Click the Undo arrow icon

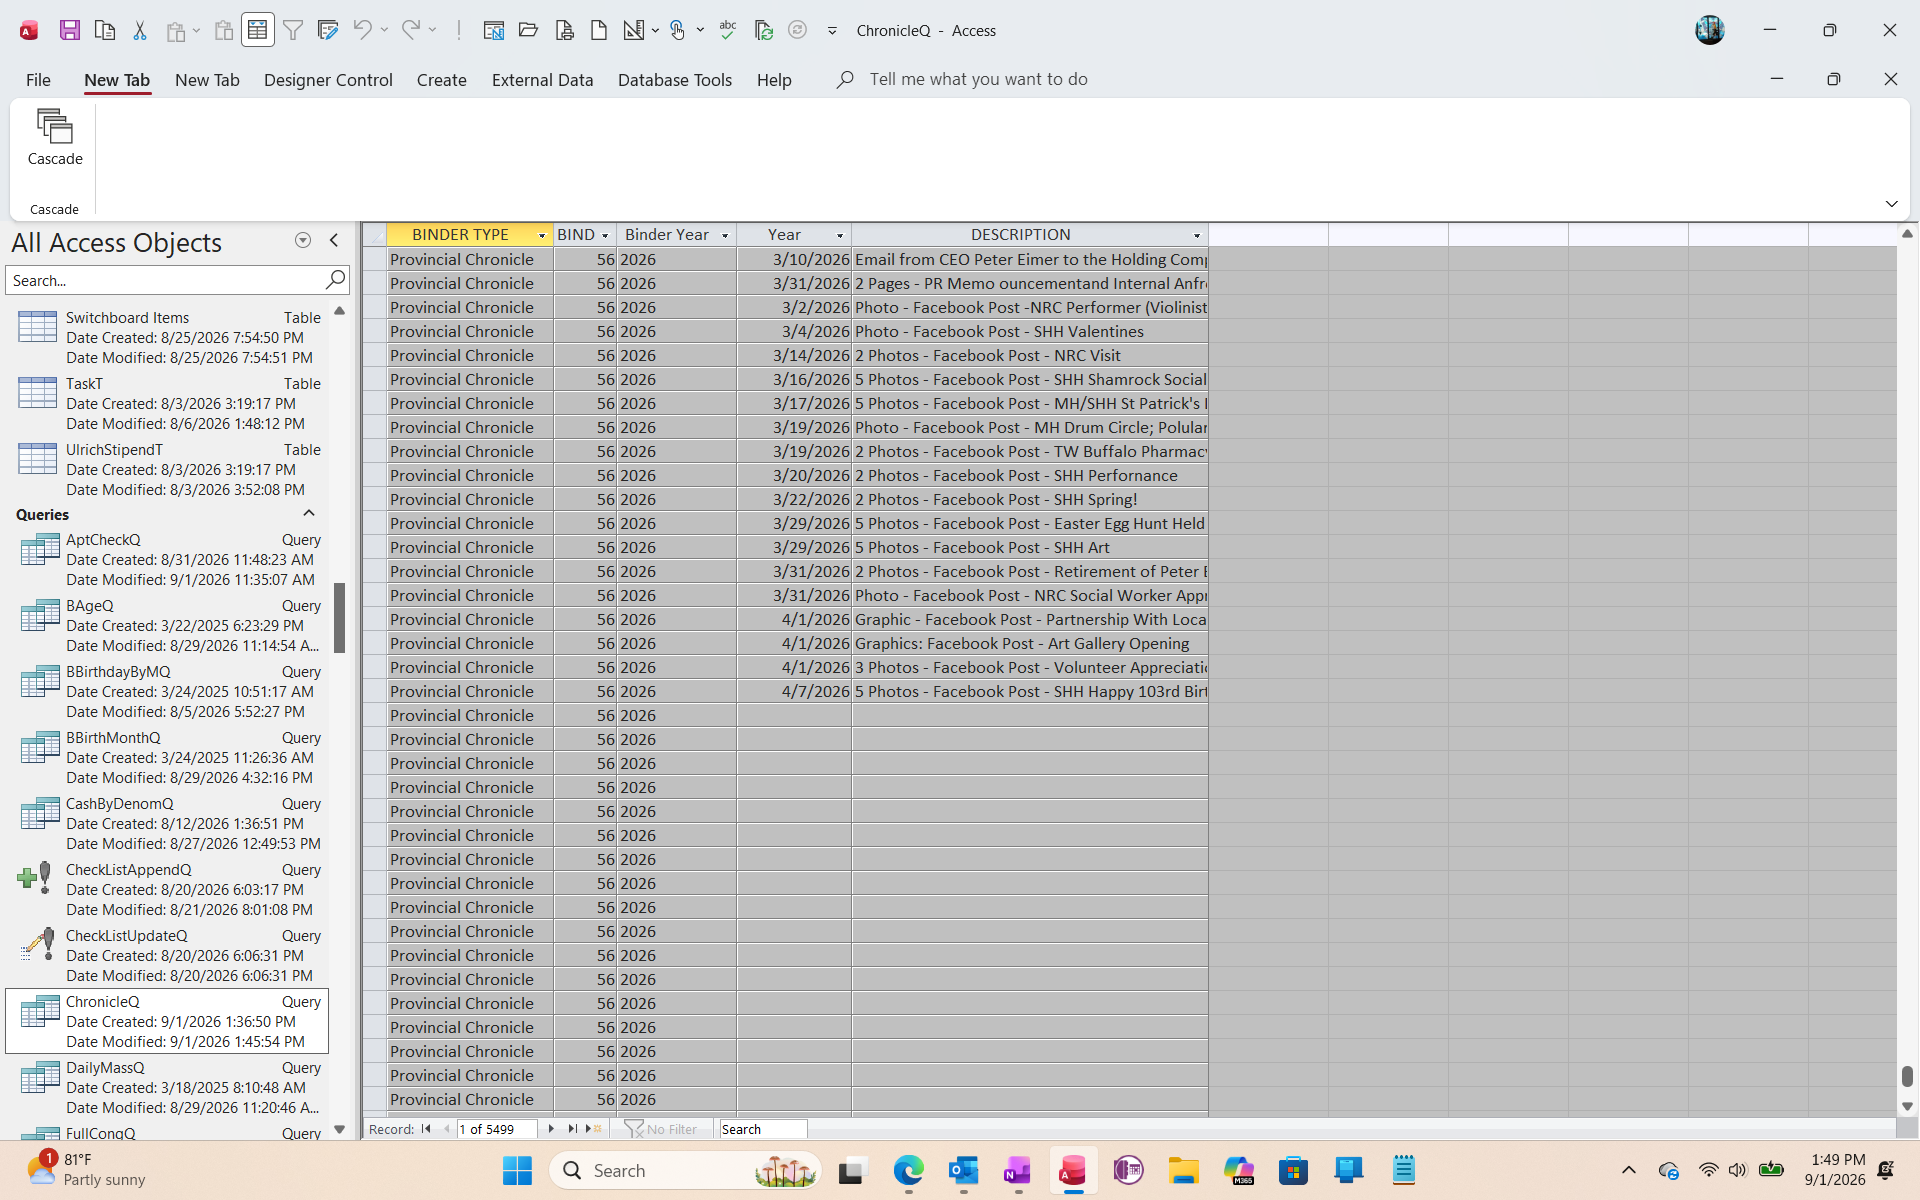(x=362, y=30)
